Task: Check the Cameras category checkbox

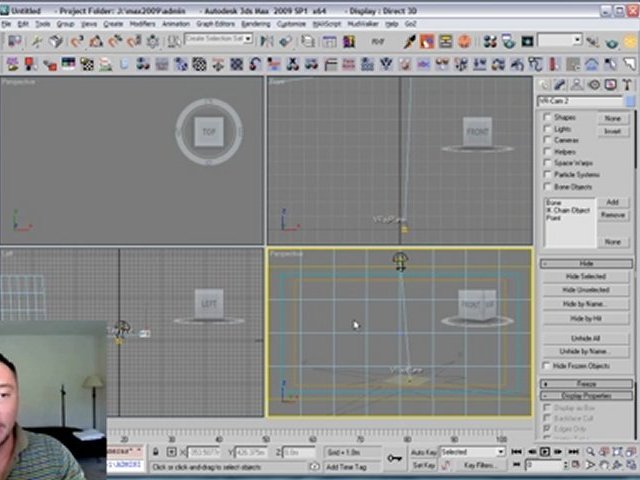Action: coord(547,140)
